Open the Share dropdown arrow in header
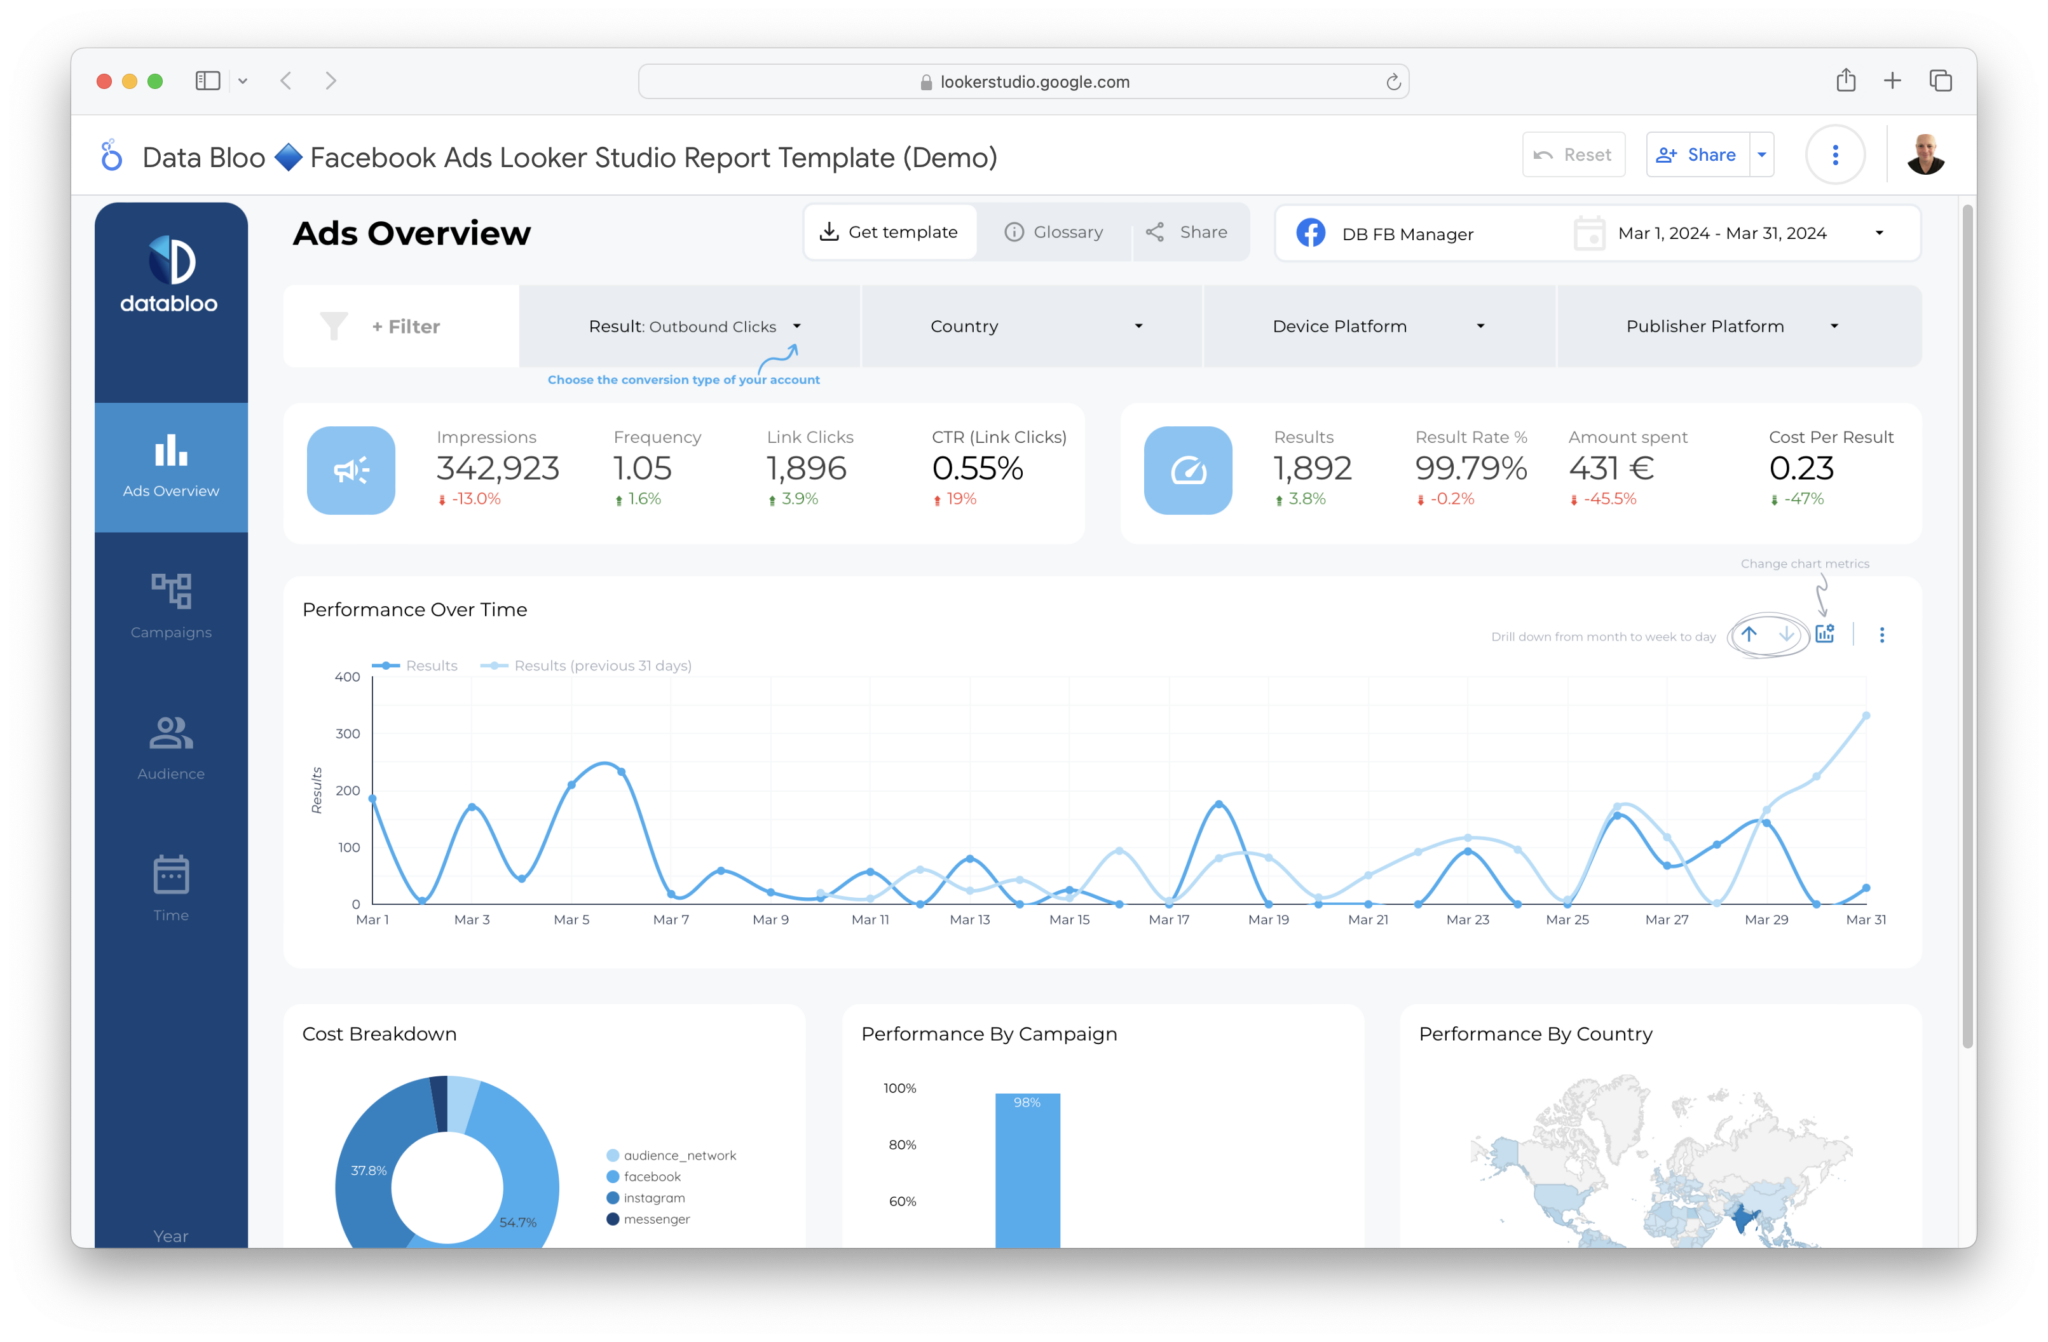Screen dimensions: 2048x1342 (1762, 154)
